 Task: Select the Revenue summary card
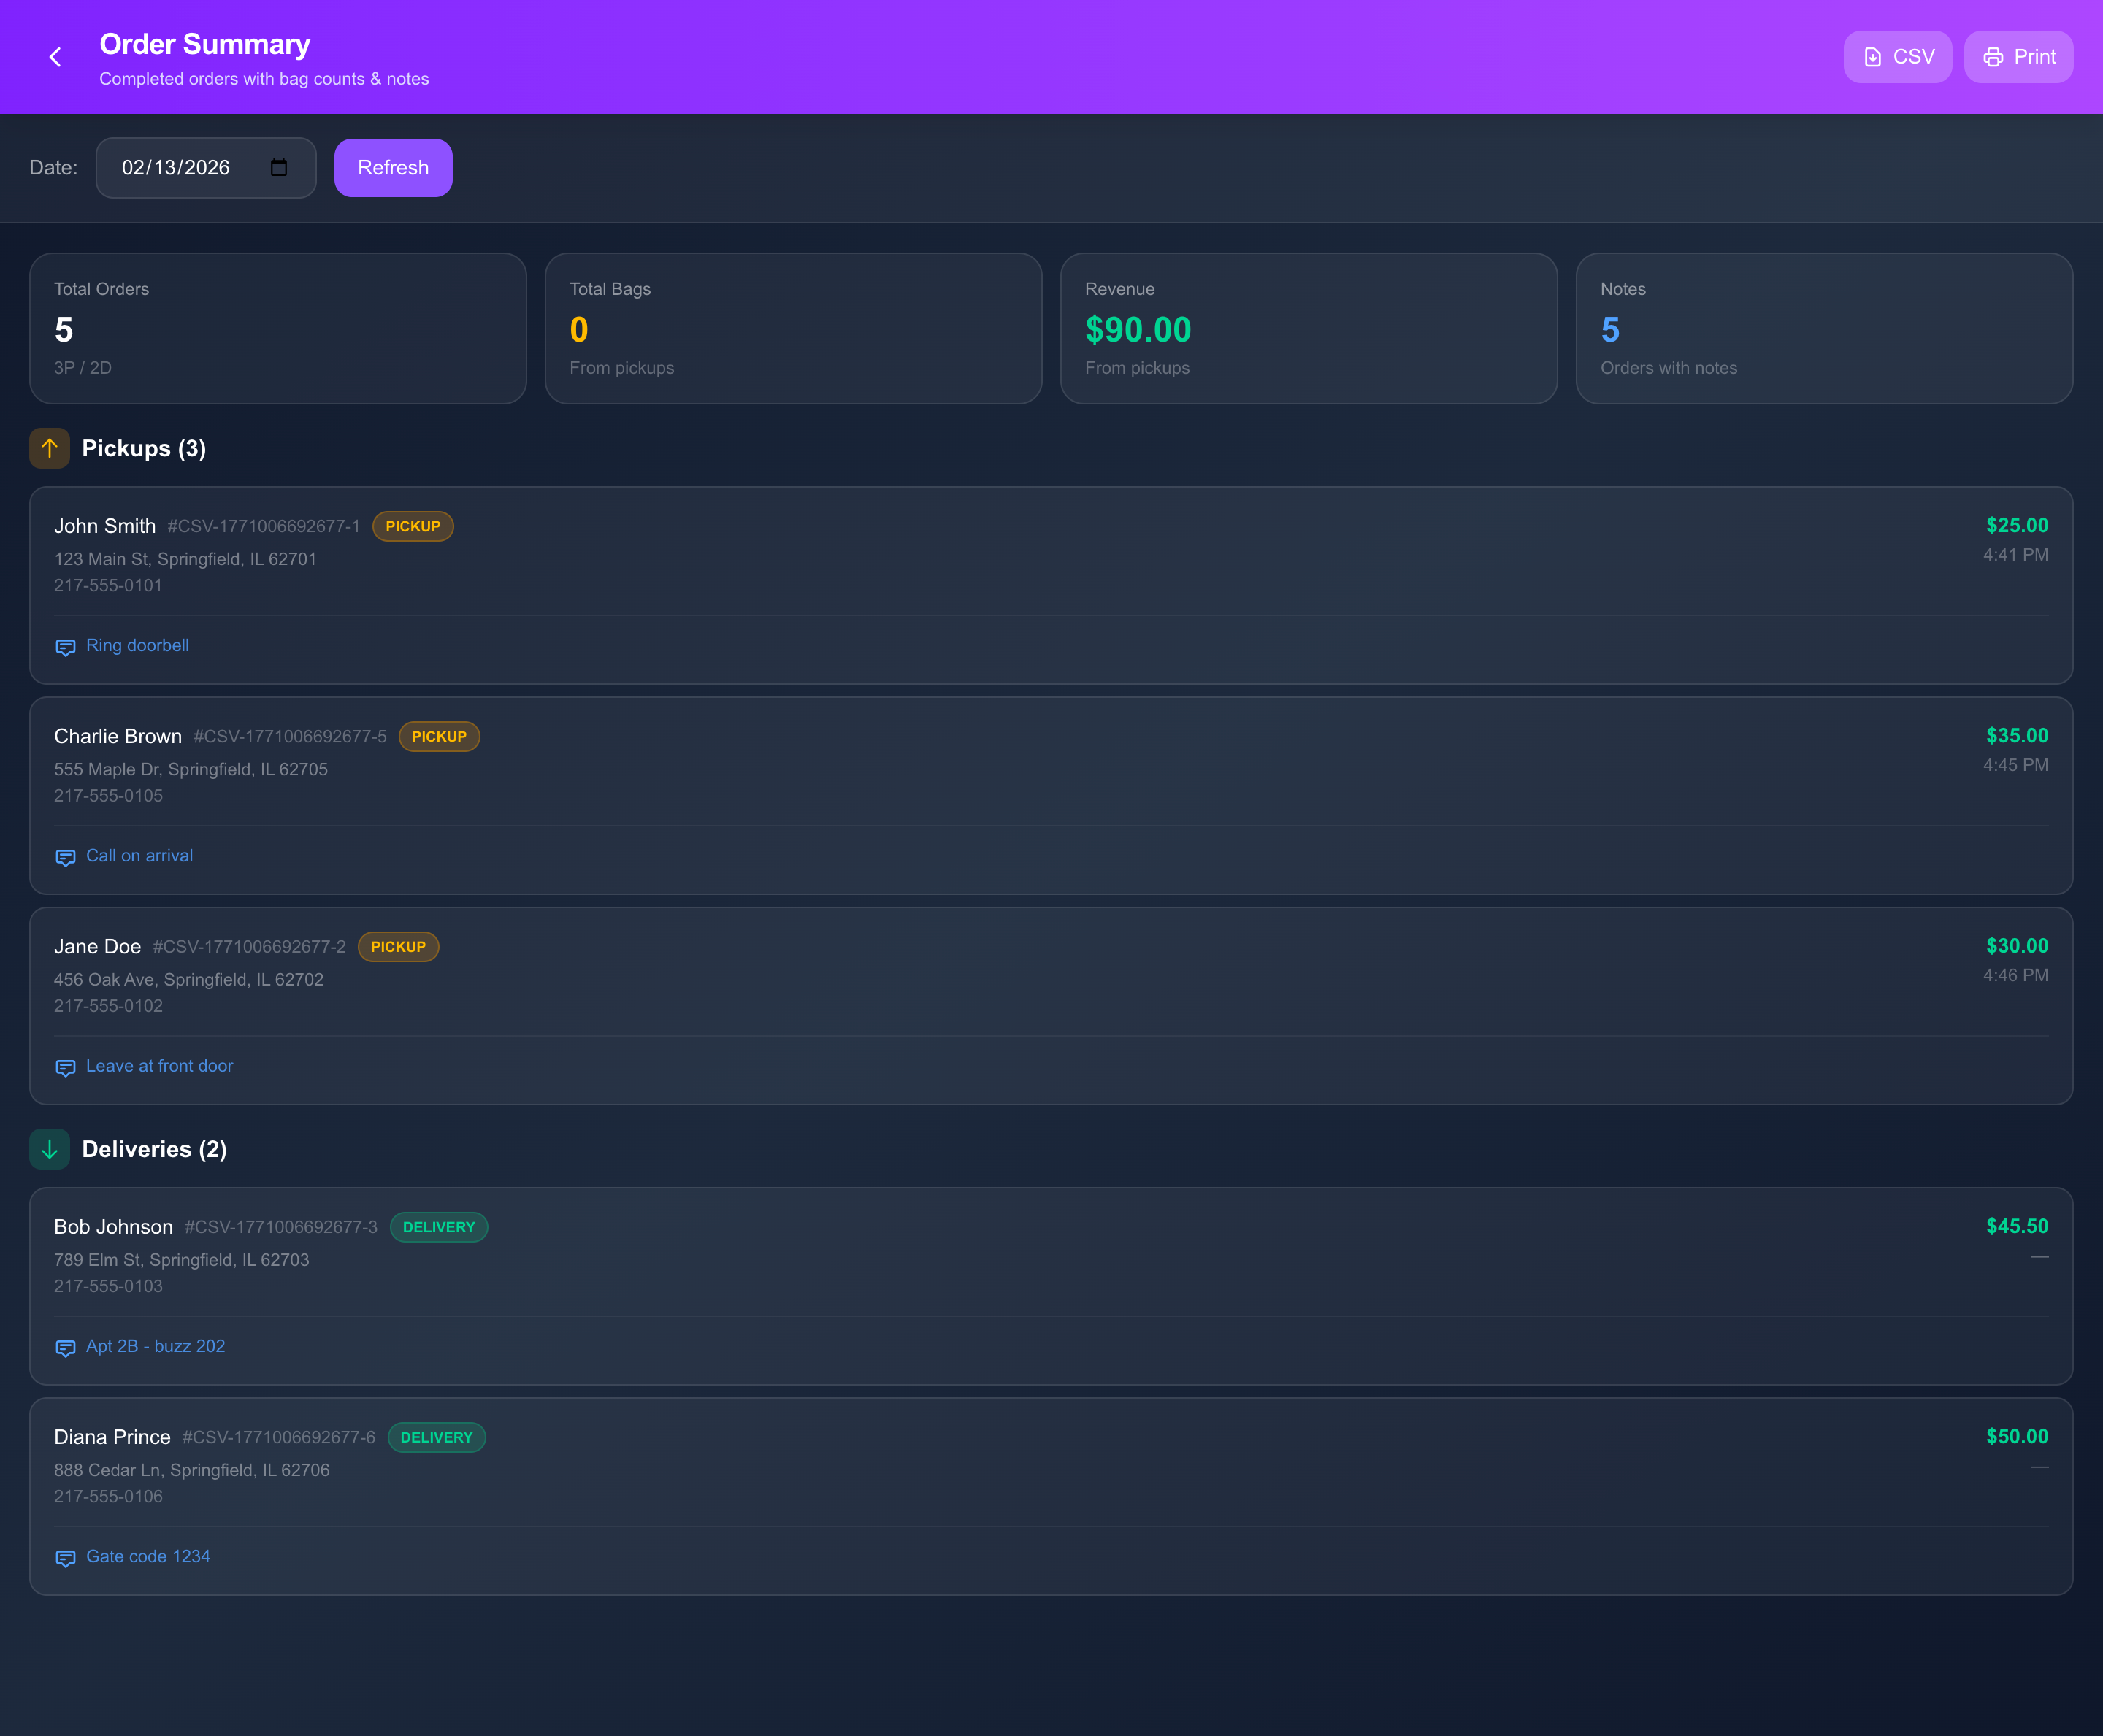click(x=1309, y=328)
